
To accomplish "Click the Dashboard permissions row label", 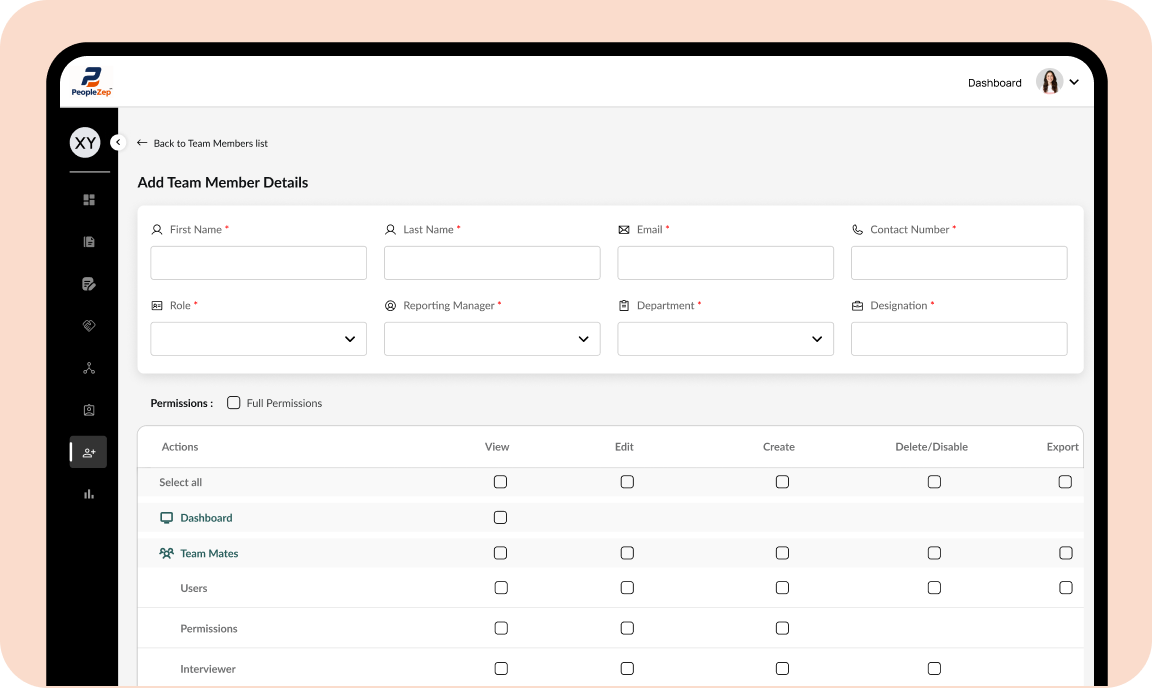I will (206, 518).
